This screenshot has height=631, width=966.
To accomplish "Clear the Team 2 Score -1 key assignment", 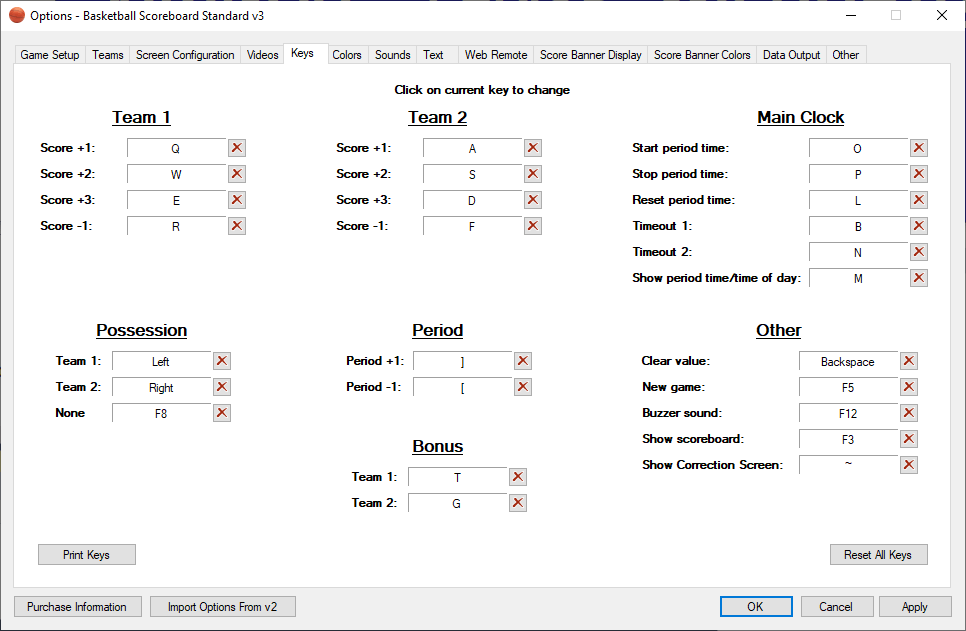I will (x=532, y=225).
